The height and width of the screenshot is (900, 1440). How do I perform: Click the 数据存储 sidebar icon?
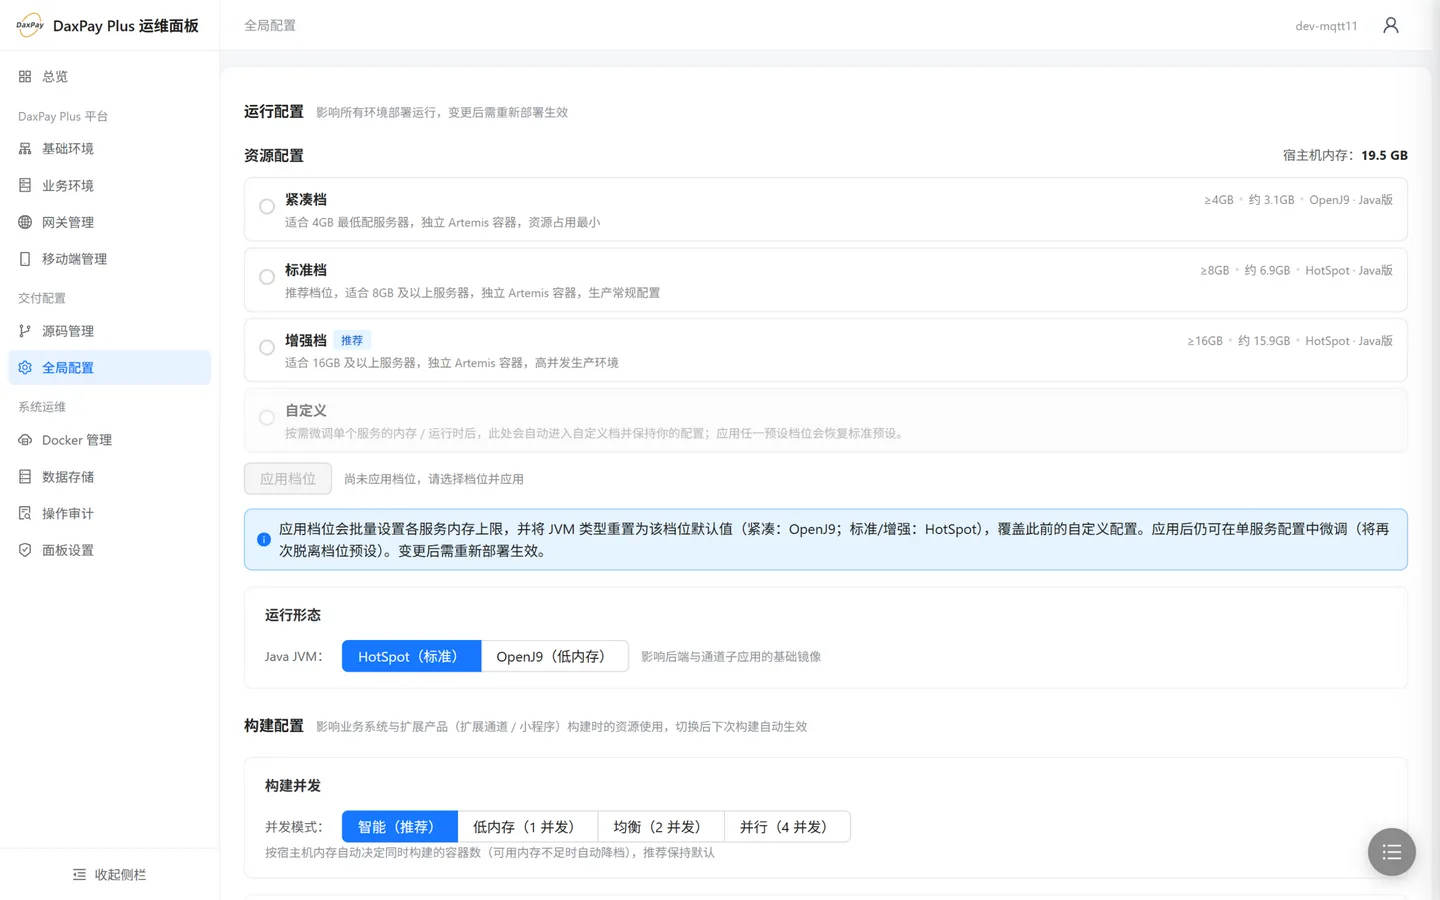point(25,477)
